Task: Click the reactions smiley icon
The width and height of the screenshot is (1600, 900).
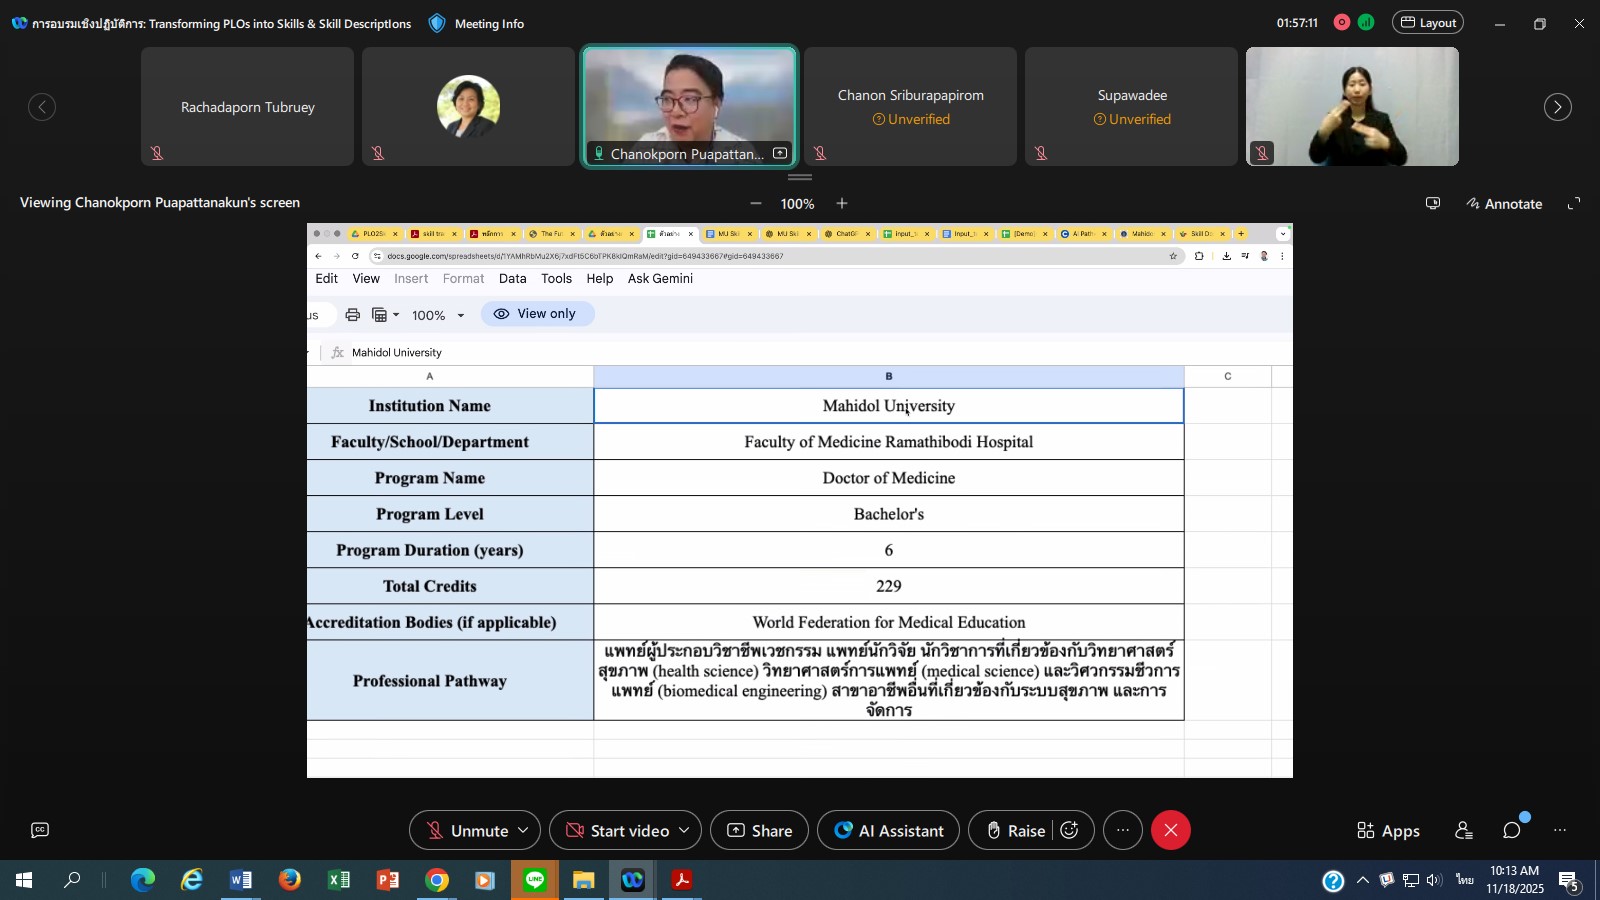Action: 1069,830
